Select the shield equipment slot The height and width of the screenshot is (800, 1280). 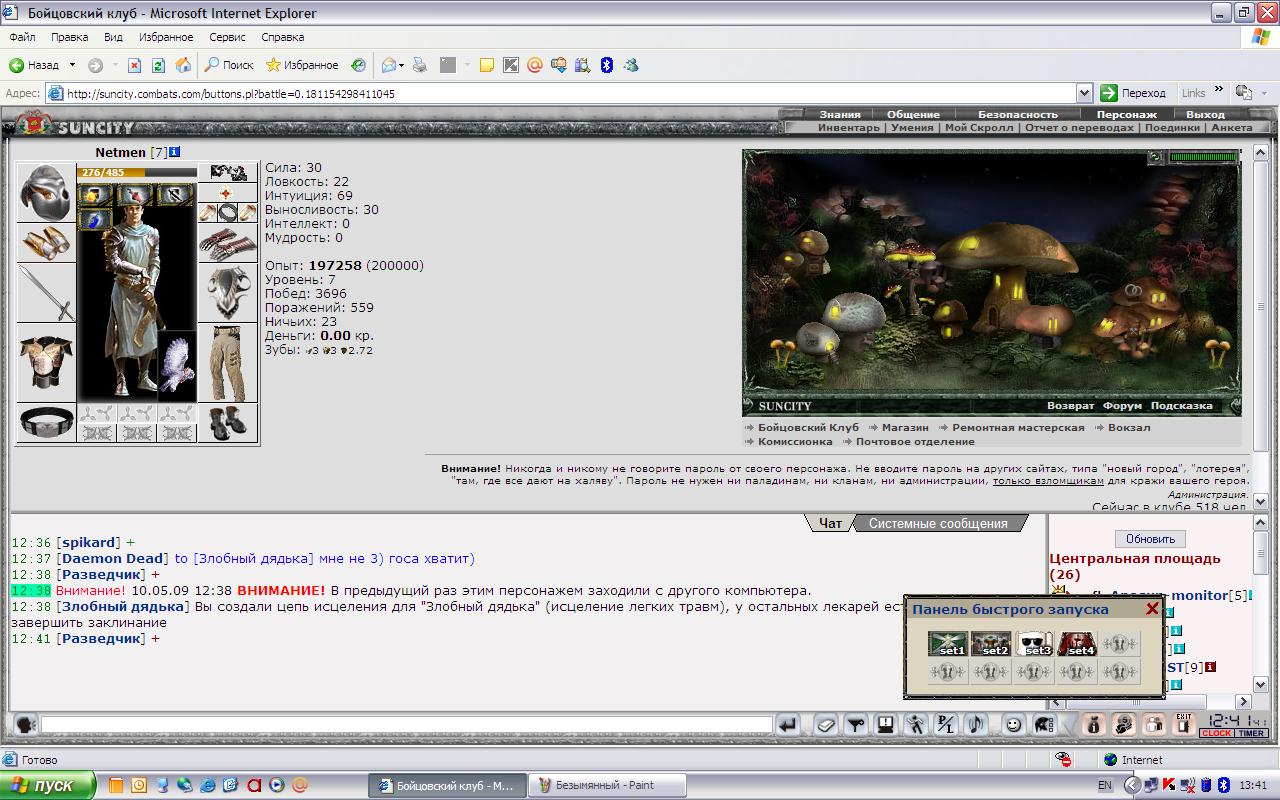tap(228, 293)
